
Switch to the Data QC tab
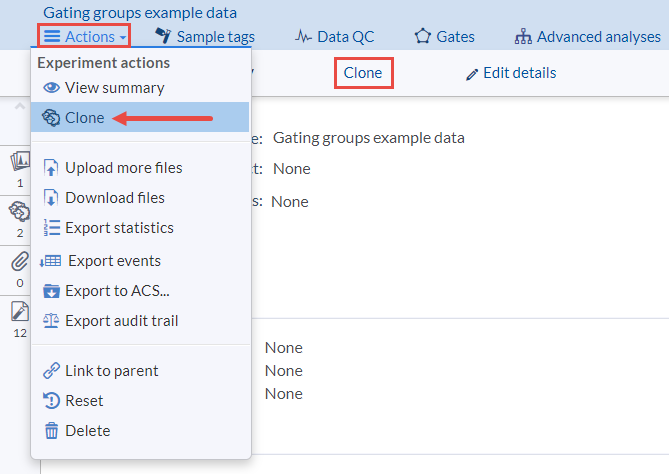pyautogui.click(x=334, y=37)
